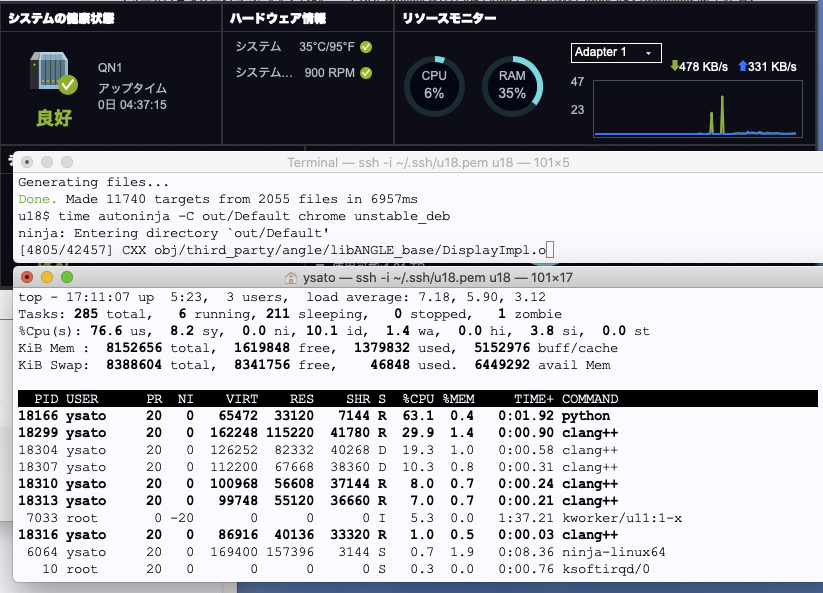The width and height of the screenshot is (823, 593).
Task: Click the 良好 health status label
Action: click(x=54, y=118)
